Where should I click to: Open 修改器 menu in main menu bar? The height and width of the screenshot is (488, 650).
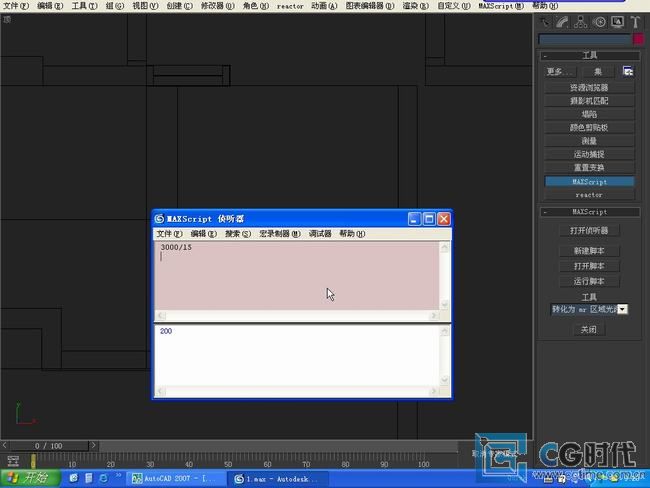coord(218,6)
